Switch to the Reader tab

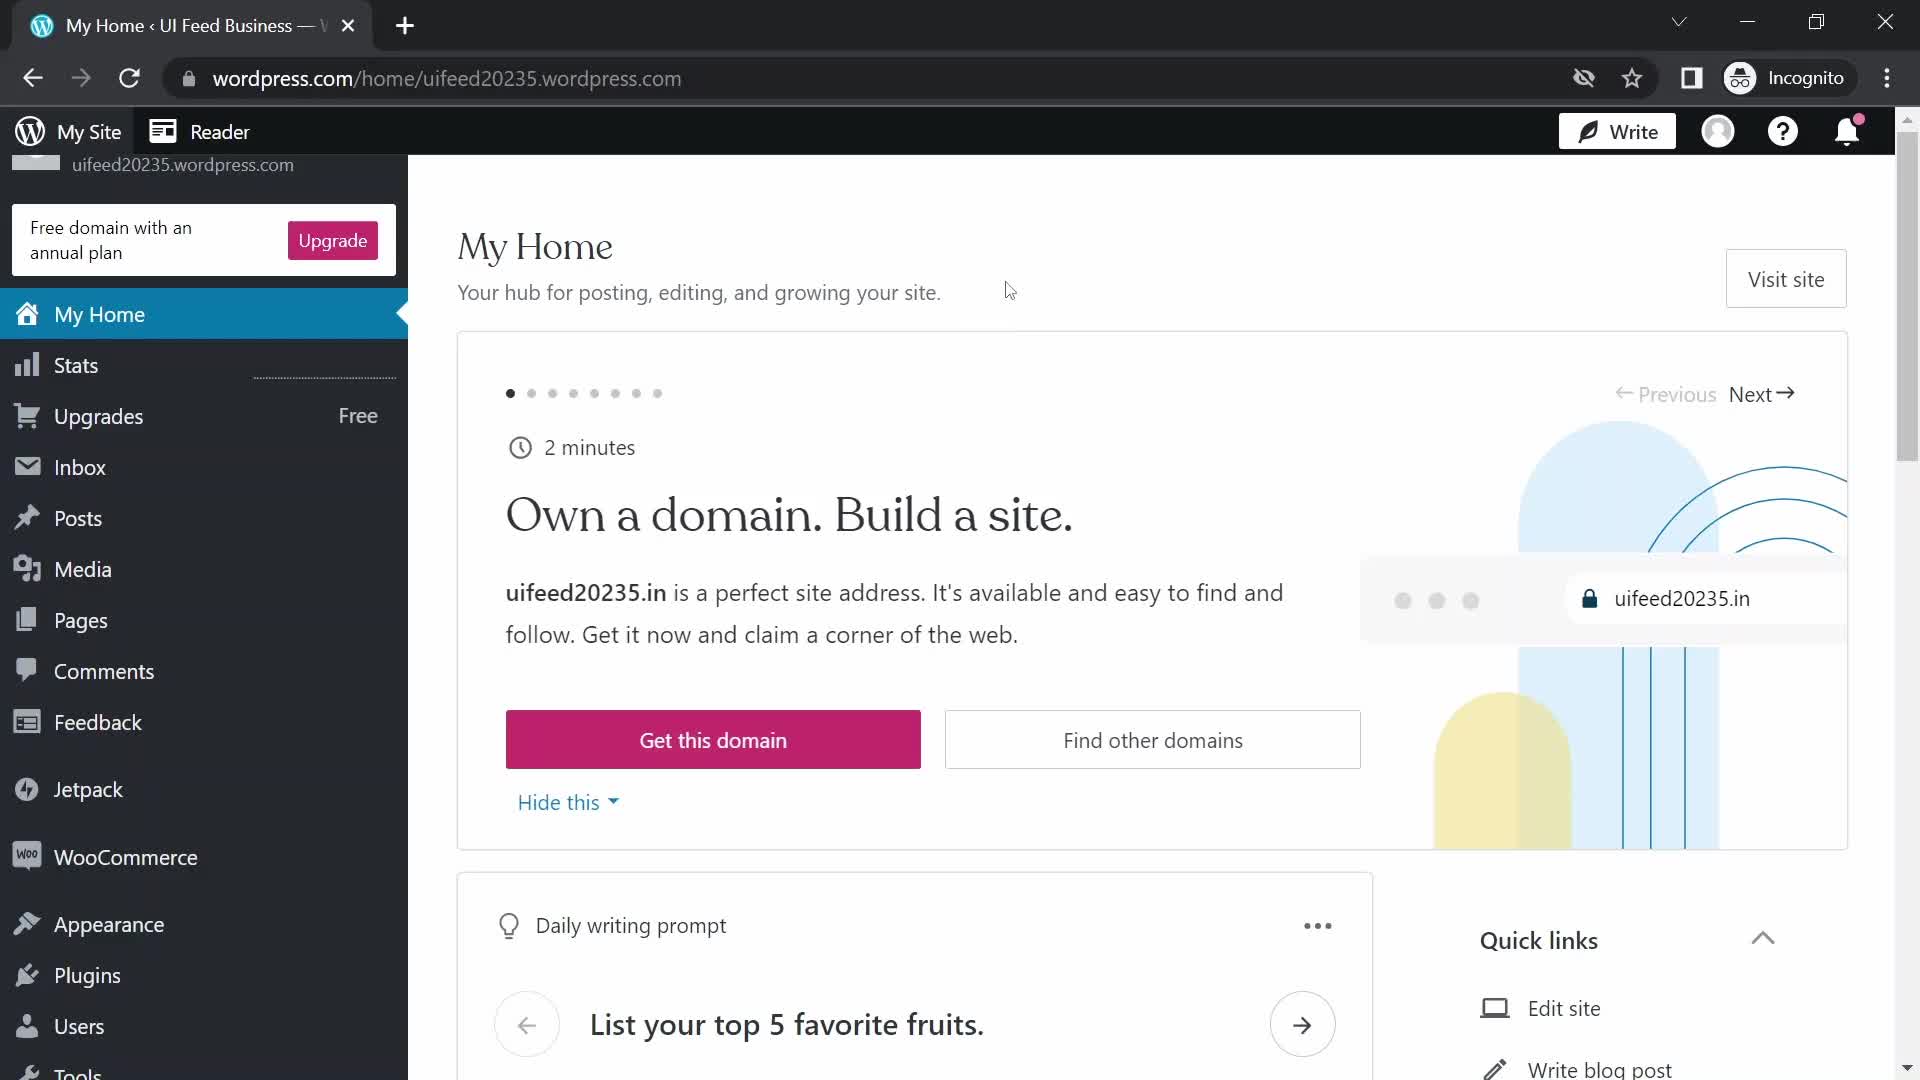pos(199,131)
